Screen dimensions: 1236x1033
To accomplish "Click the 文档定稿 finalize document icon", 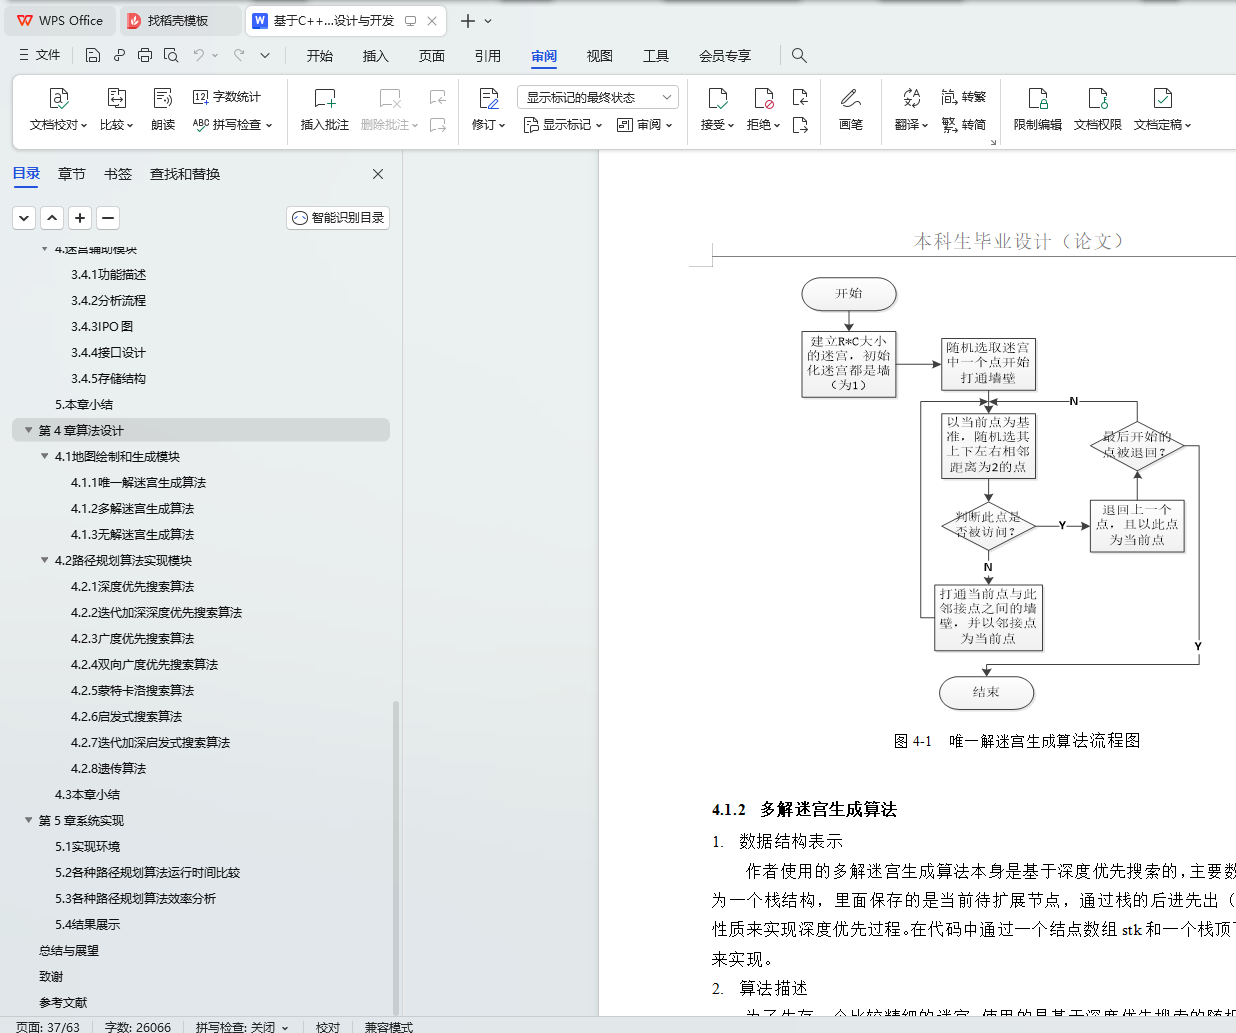I will (x=1162, y=98).
